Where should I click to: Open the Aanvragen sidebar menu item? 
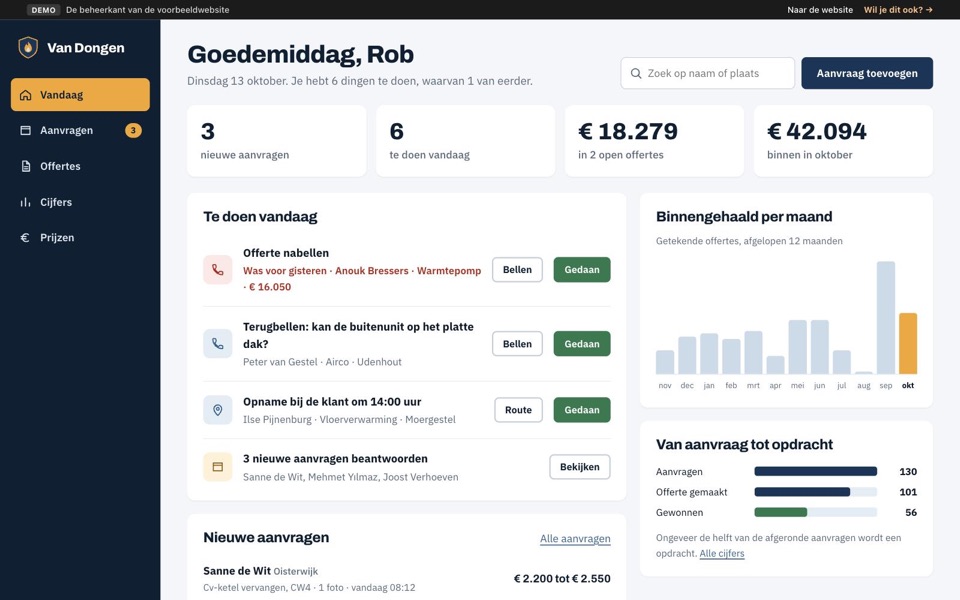80,130
